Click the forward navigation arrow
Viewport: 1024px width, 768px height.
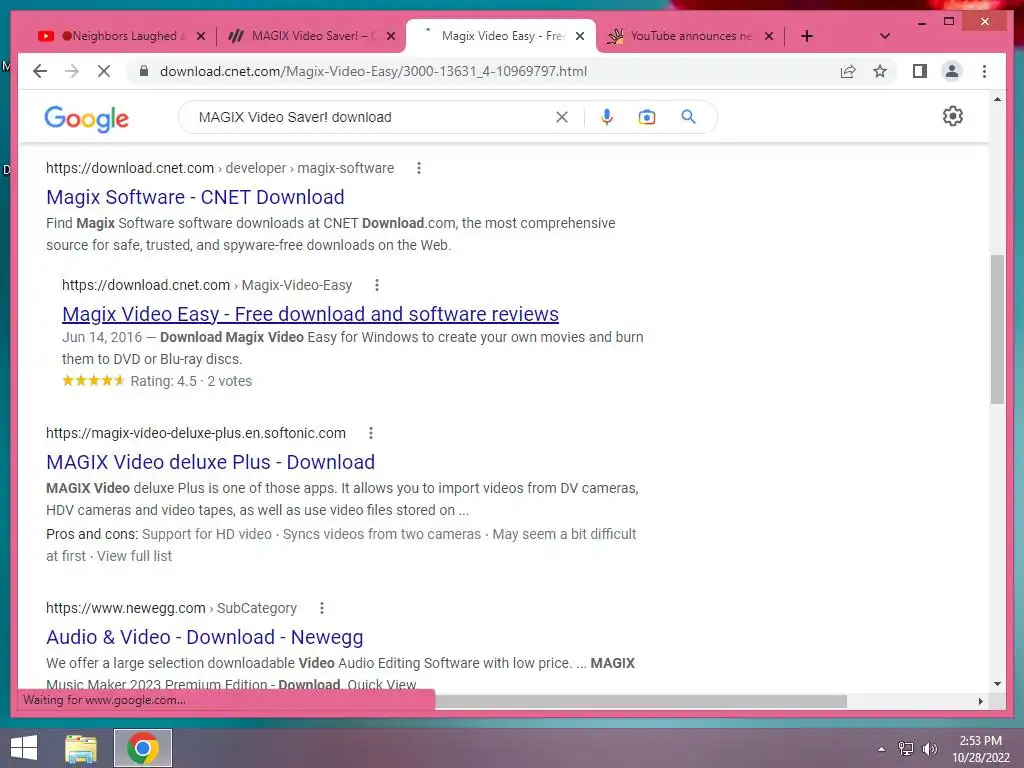pyautogui.click(x=72, y=71)
